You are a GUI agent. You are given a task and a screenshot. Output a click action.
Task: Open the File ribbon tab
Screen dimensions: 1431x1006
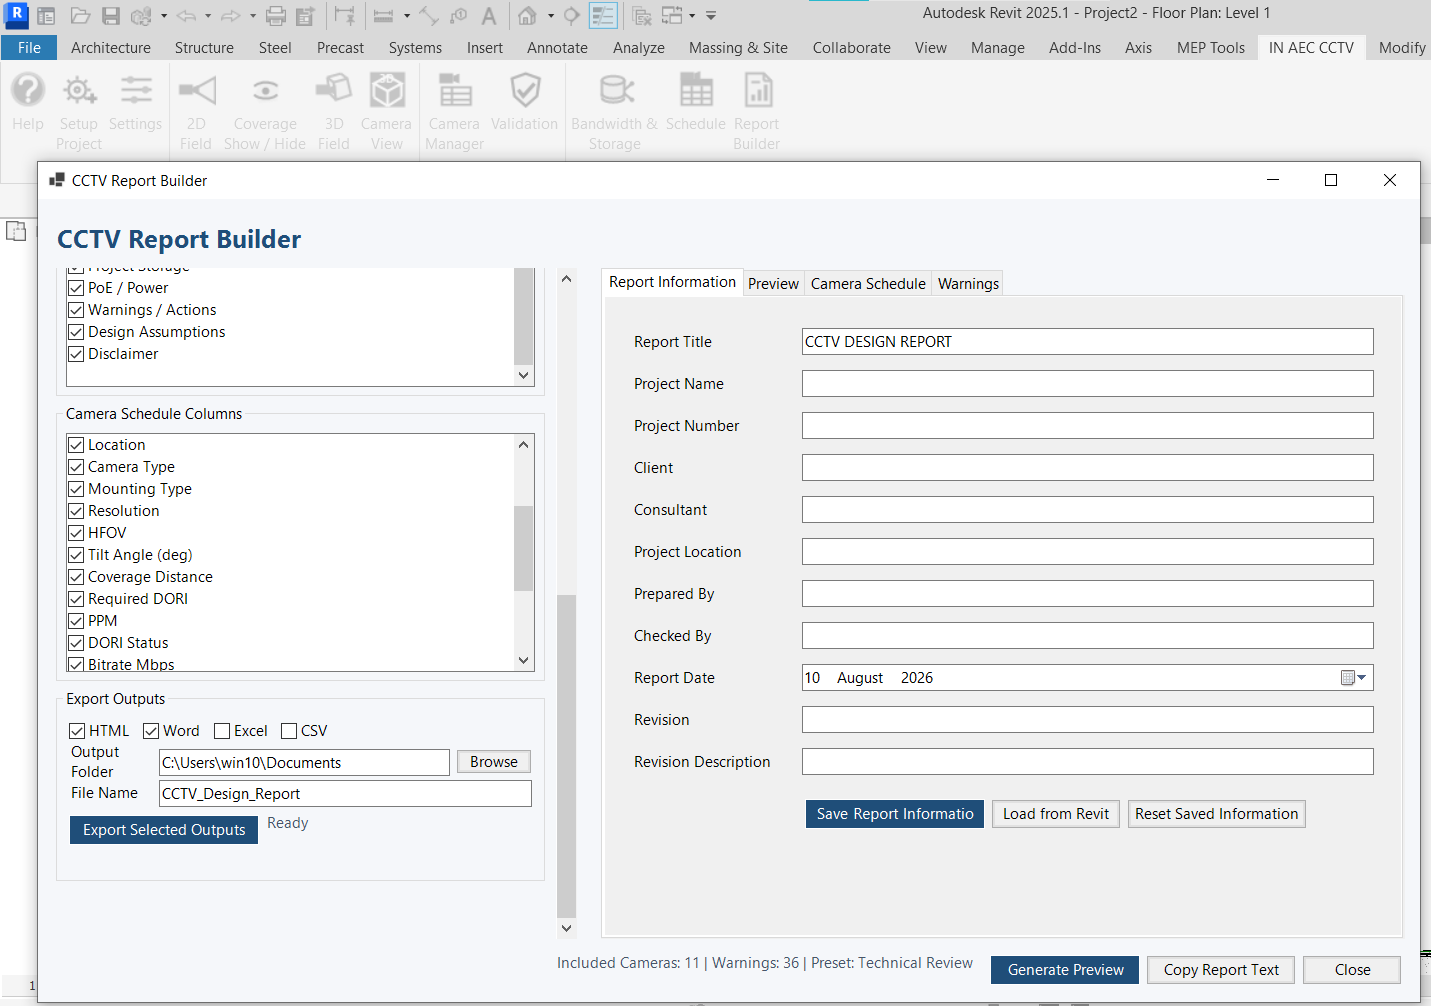point(29,48)
